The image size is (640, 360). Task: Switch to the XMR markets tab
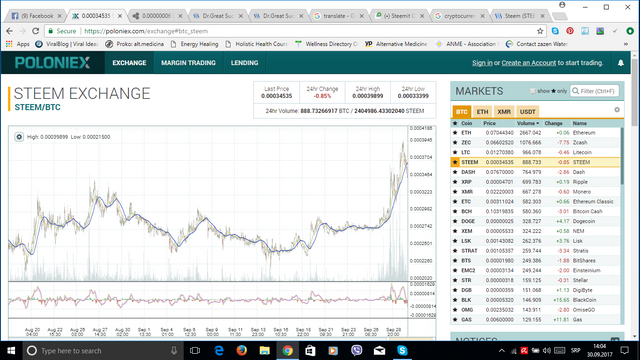pyautogui.click(x=504, y=111)
